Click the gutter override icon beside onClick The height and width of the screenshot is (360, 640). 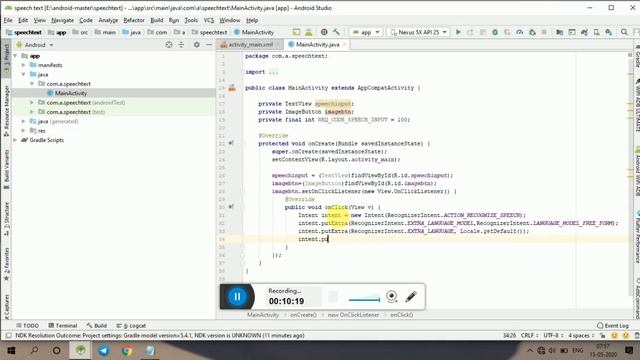[231, 207]
